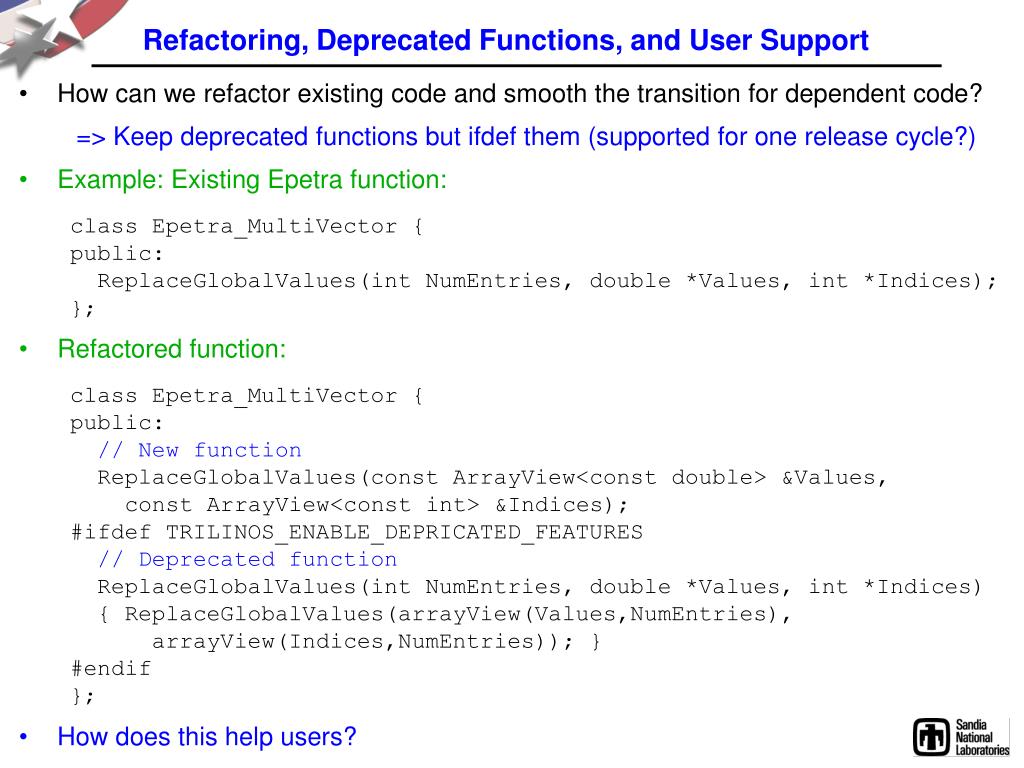Click the "public:" line in the first code block
Viewport: 1024px width, 768px height.
click(x=116, y=254)
